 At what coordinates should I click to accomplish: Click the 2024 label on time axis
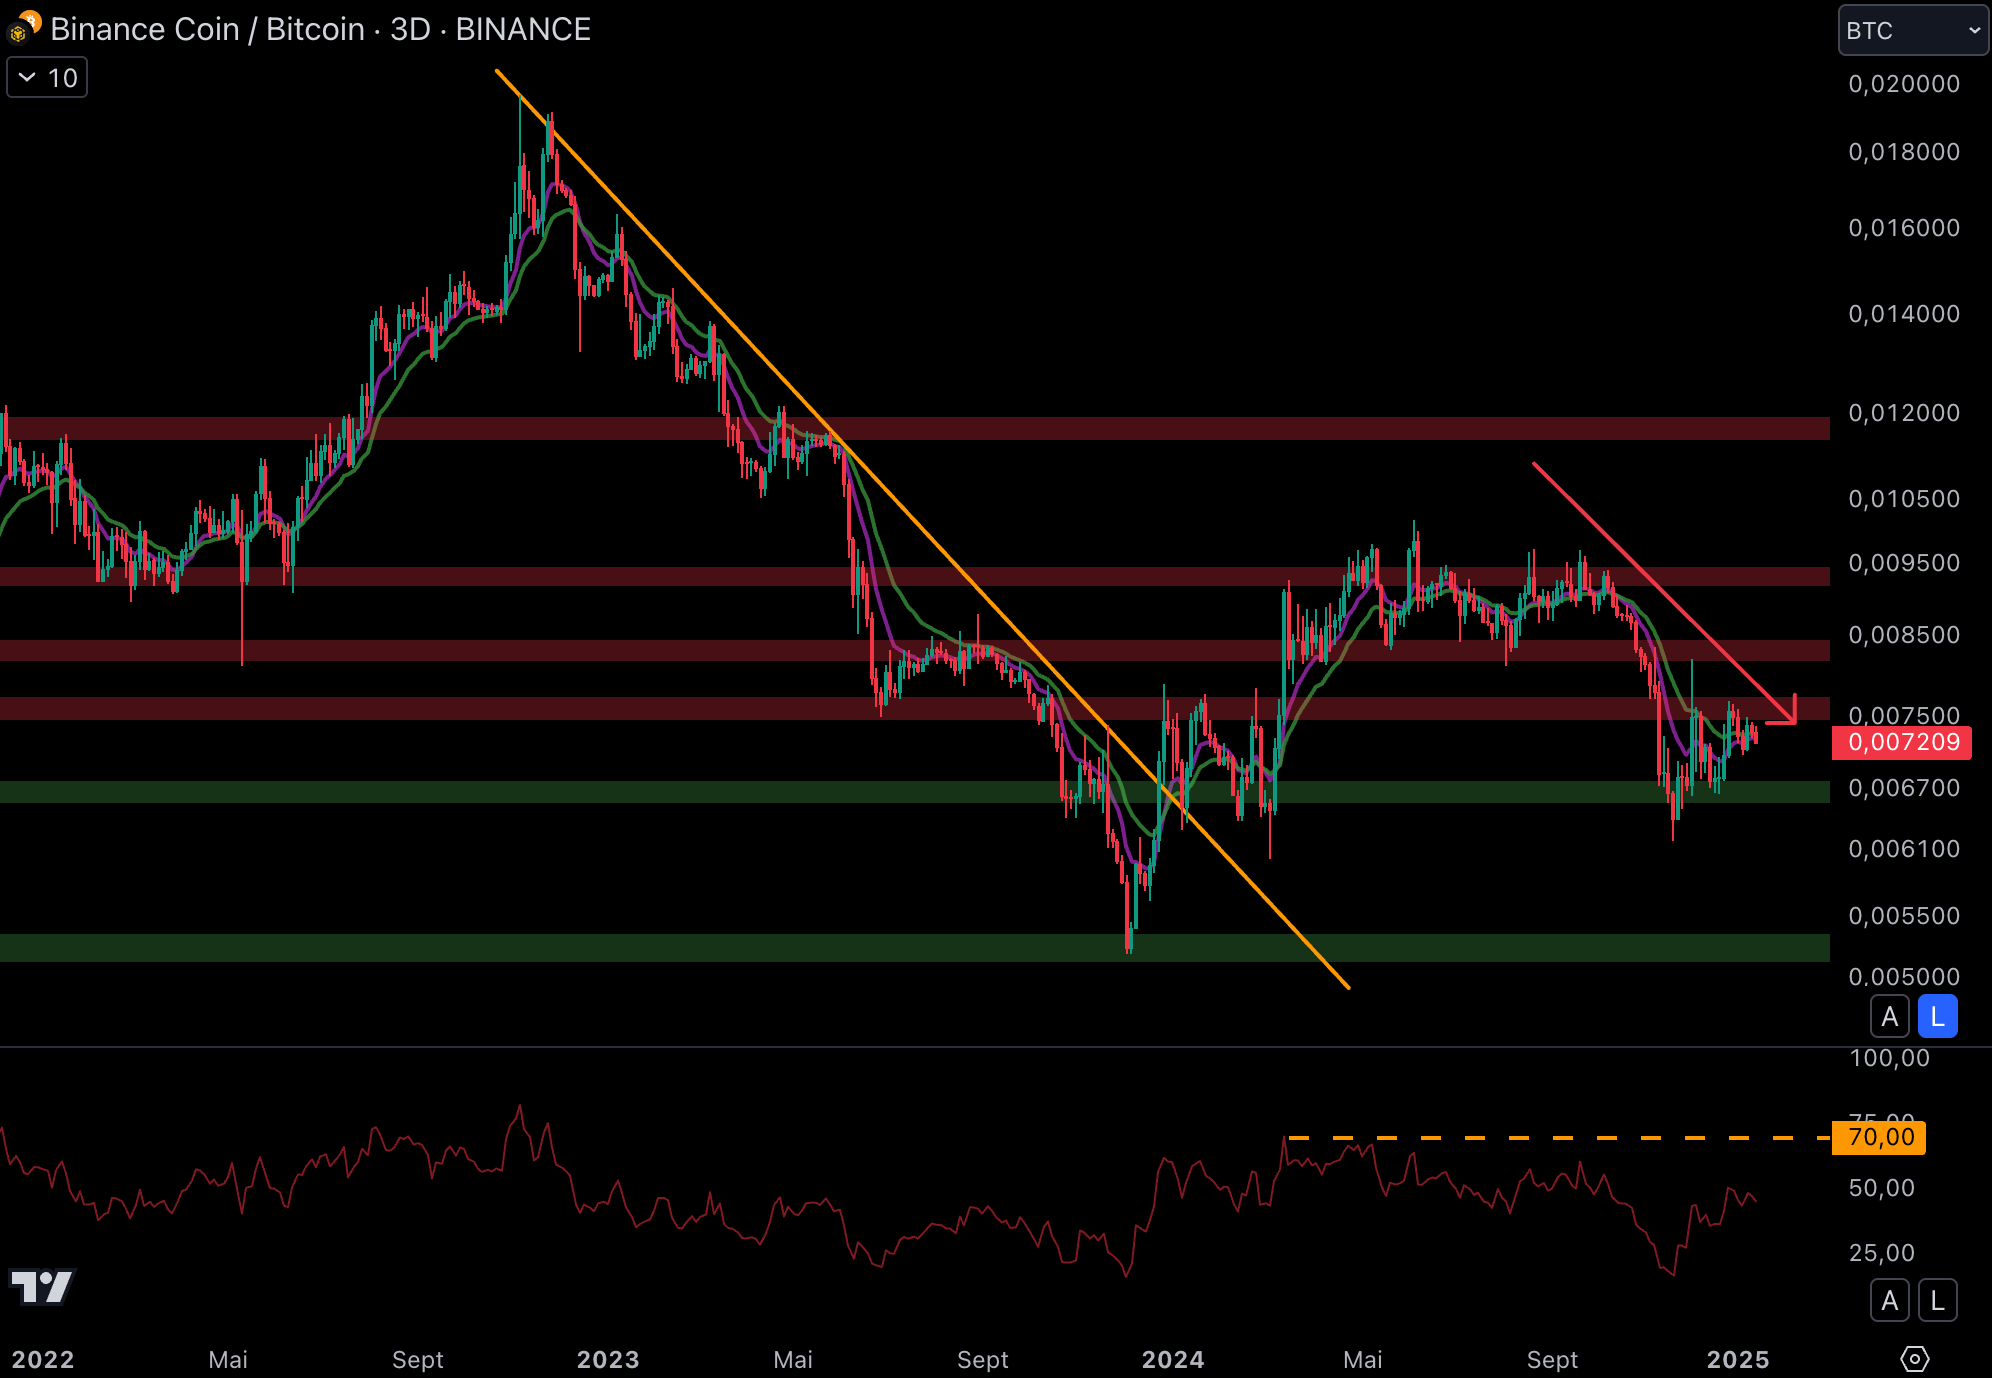tap(1172, 1359)
